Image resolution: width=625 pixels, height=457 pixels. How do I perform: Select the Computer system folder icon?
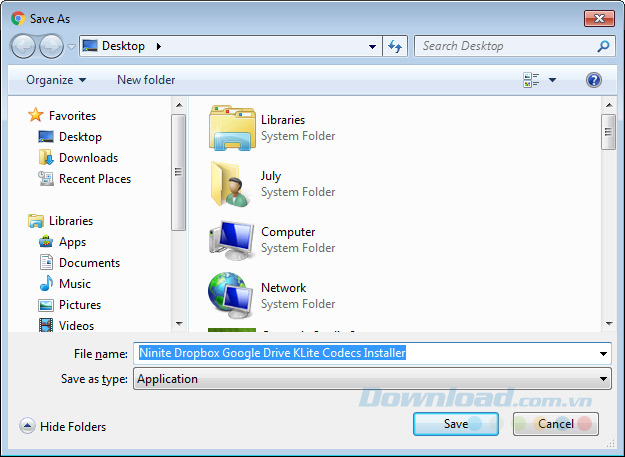click(x=231, y=240)
